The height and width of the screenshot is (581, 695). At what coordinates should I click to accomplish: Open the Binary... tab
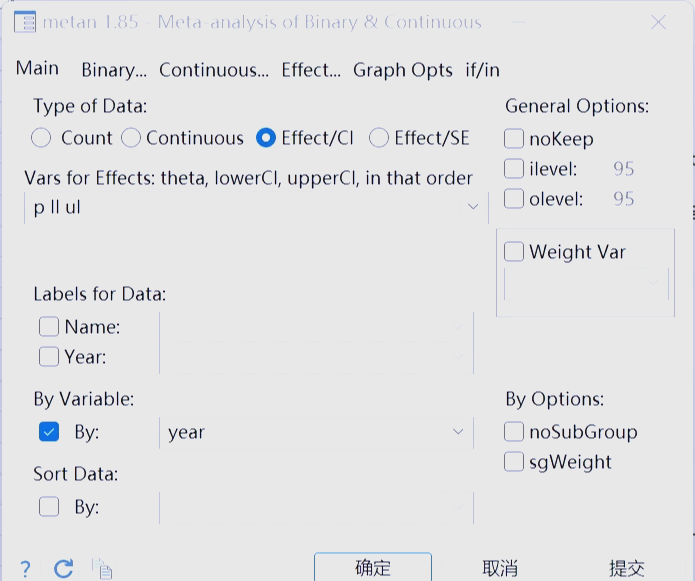114,70
